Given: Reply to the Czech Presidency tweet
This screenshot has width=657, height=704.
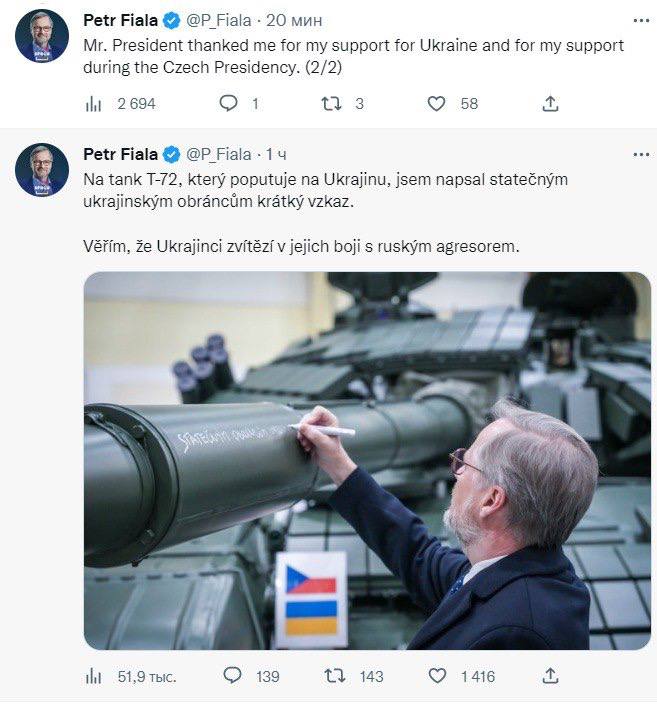Looking at the screenshot, I should (x=228, y=103).
